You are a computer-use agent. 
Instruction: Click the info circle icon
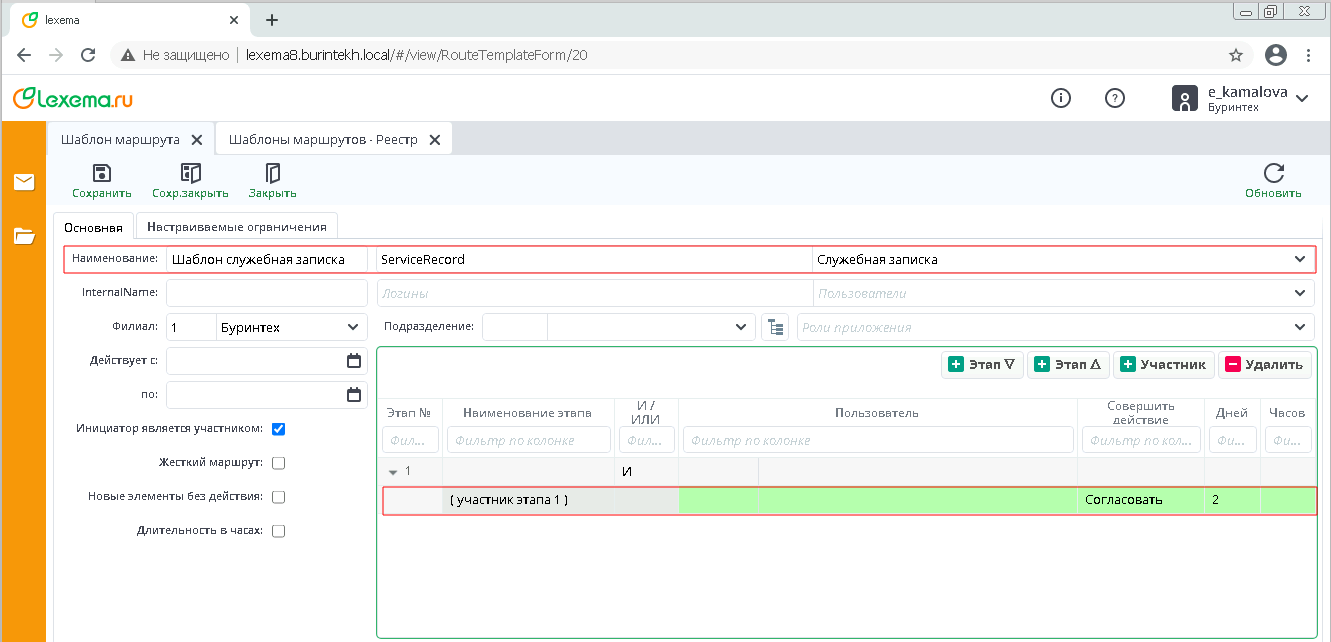(x=1061, y=98)
